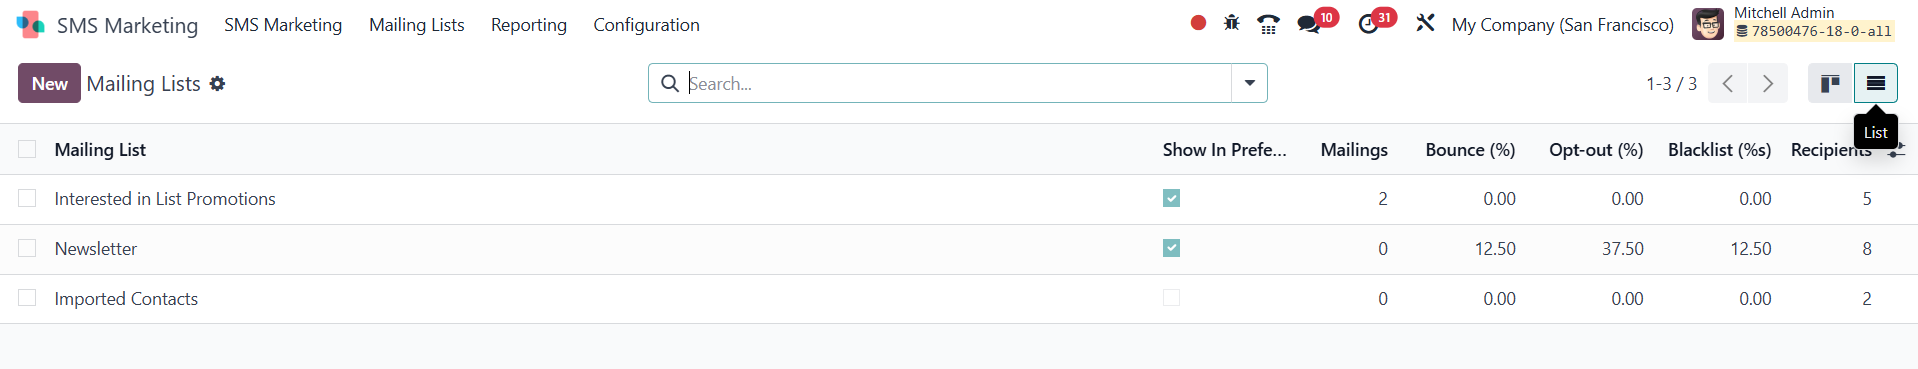This screenshot has width=1918, height=369.
Task: Open the Mitchell Admin user menu
Action: pos(1794,23)
